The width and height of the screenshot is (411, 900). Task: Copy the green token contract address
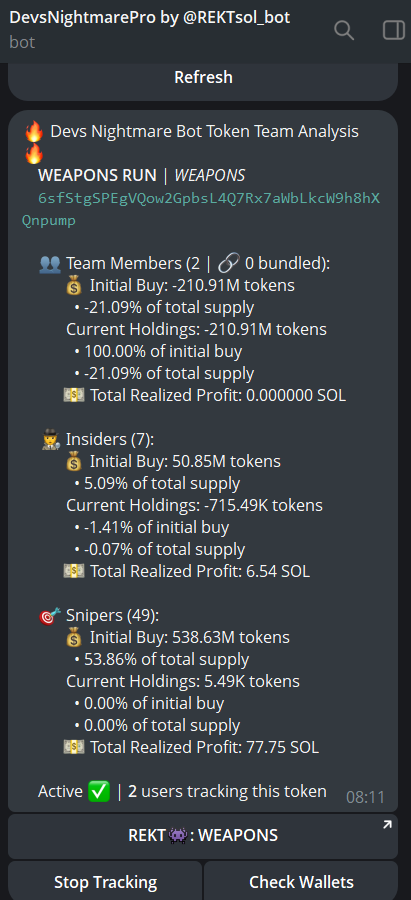[x=201, y=210]
